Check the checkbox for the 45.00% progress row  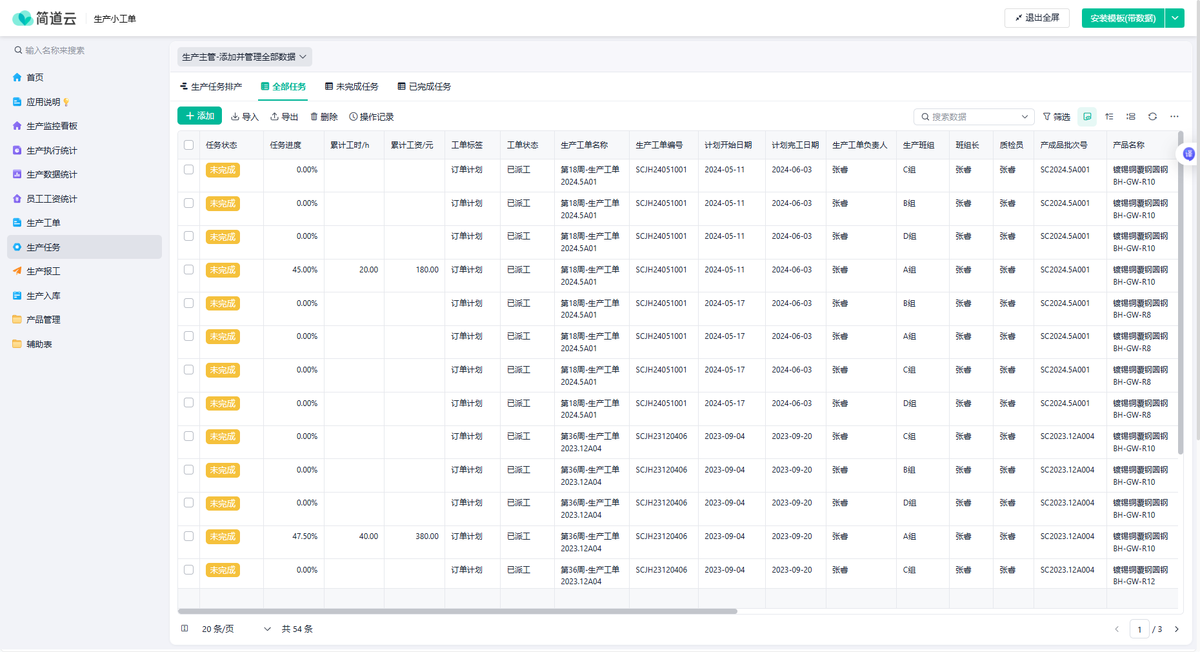(189, 270)
